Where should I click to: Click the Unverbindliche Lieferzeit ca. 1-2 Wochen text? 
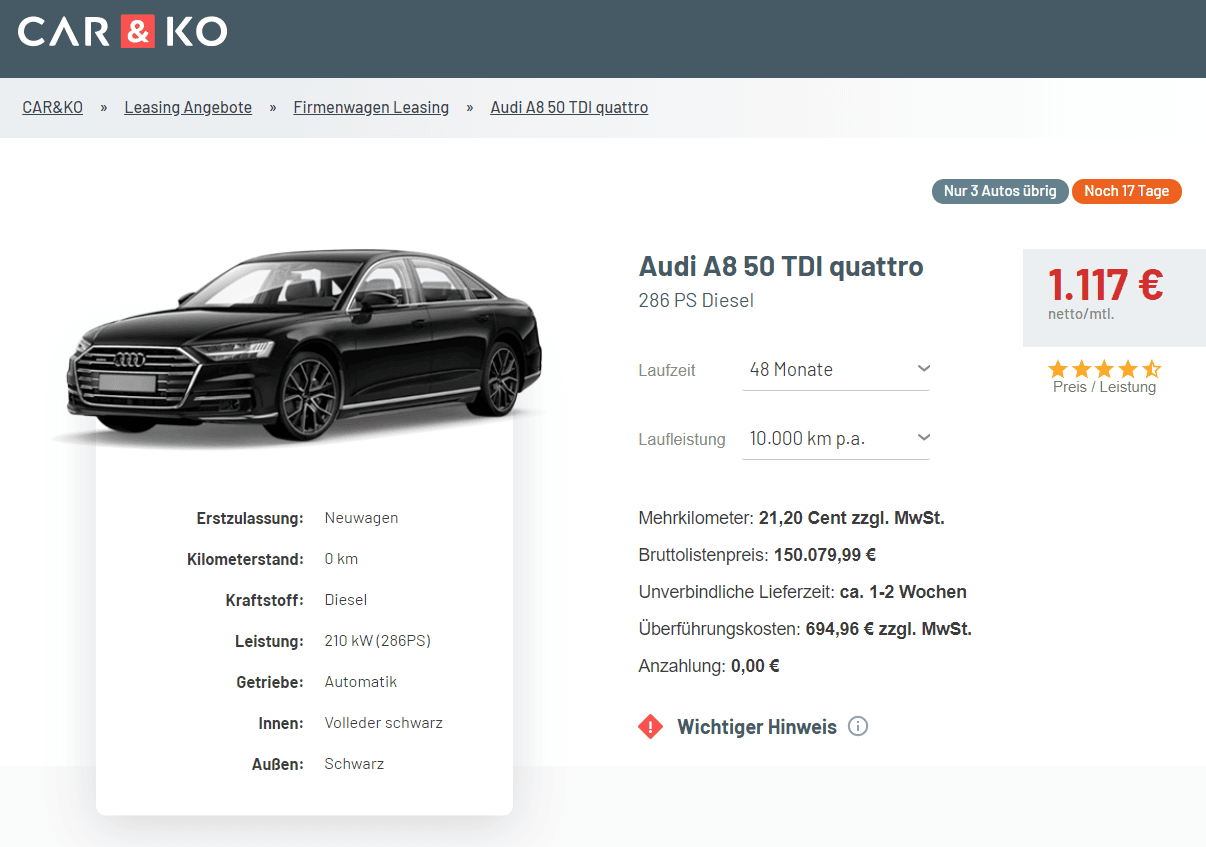click(802, 592)
